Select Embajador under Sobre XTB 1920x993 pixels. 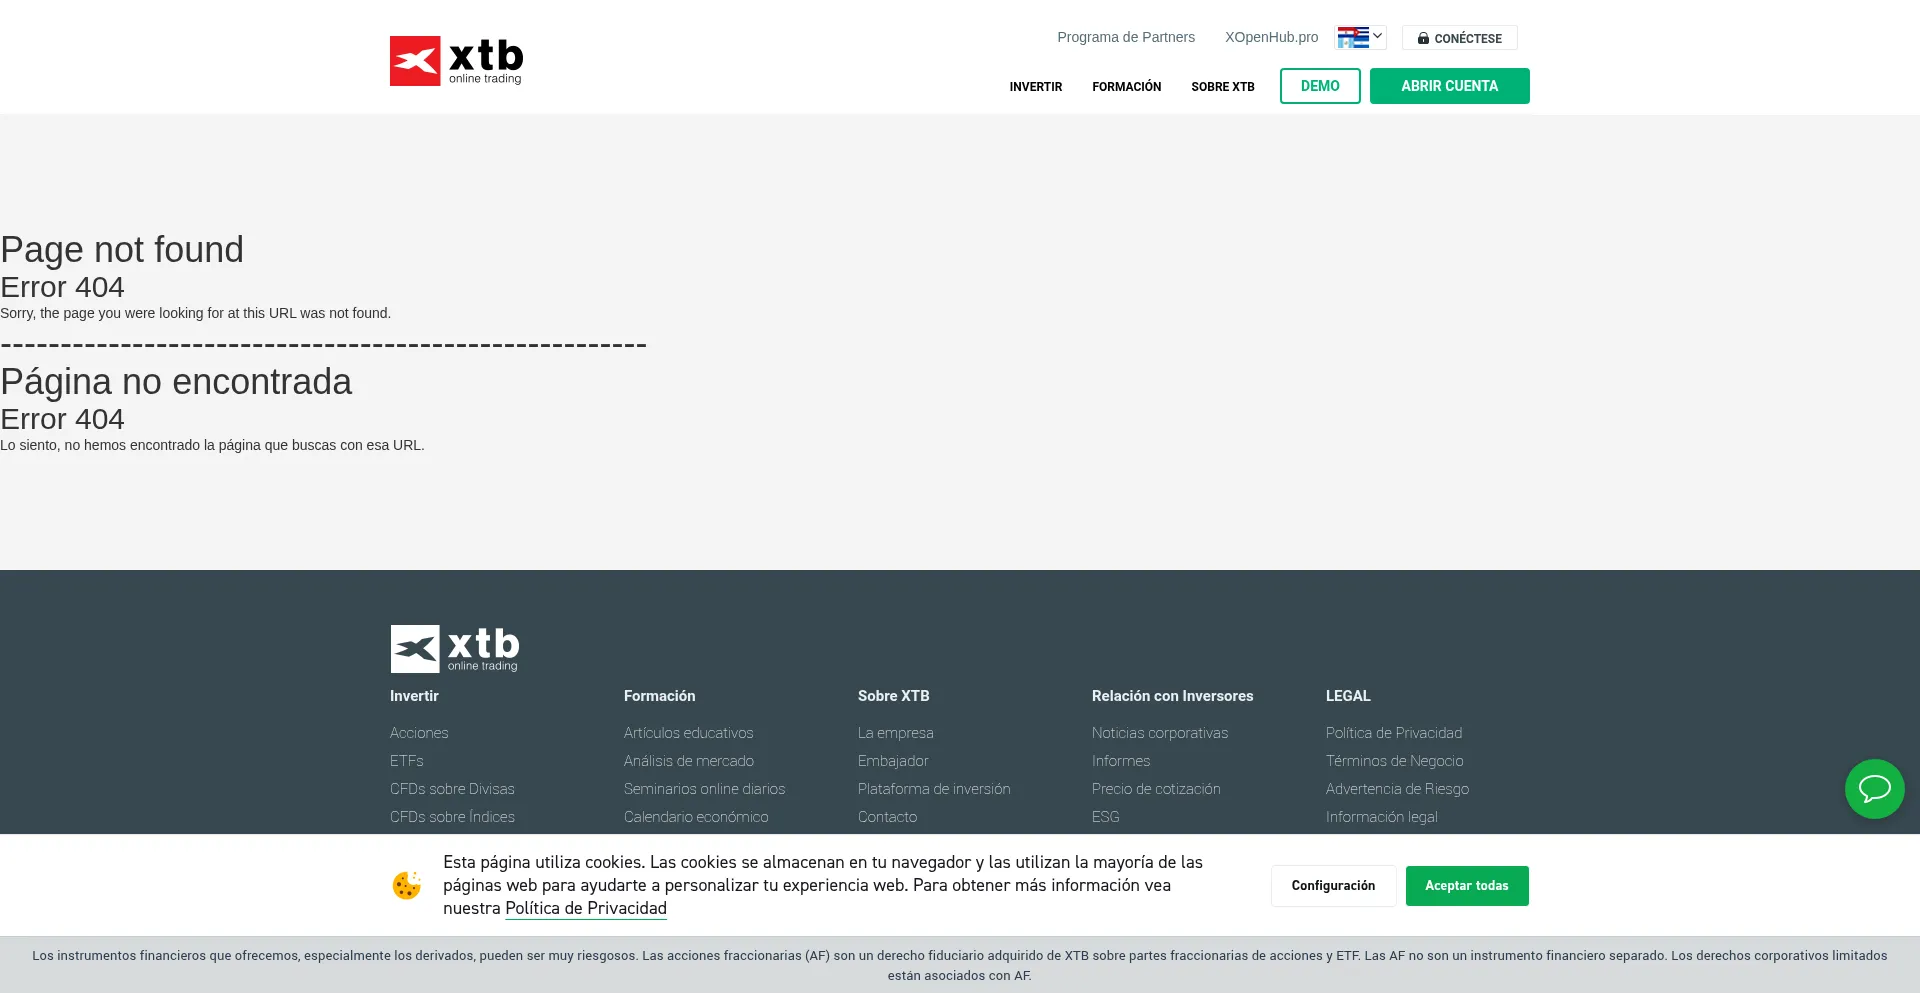pos(893,761)
